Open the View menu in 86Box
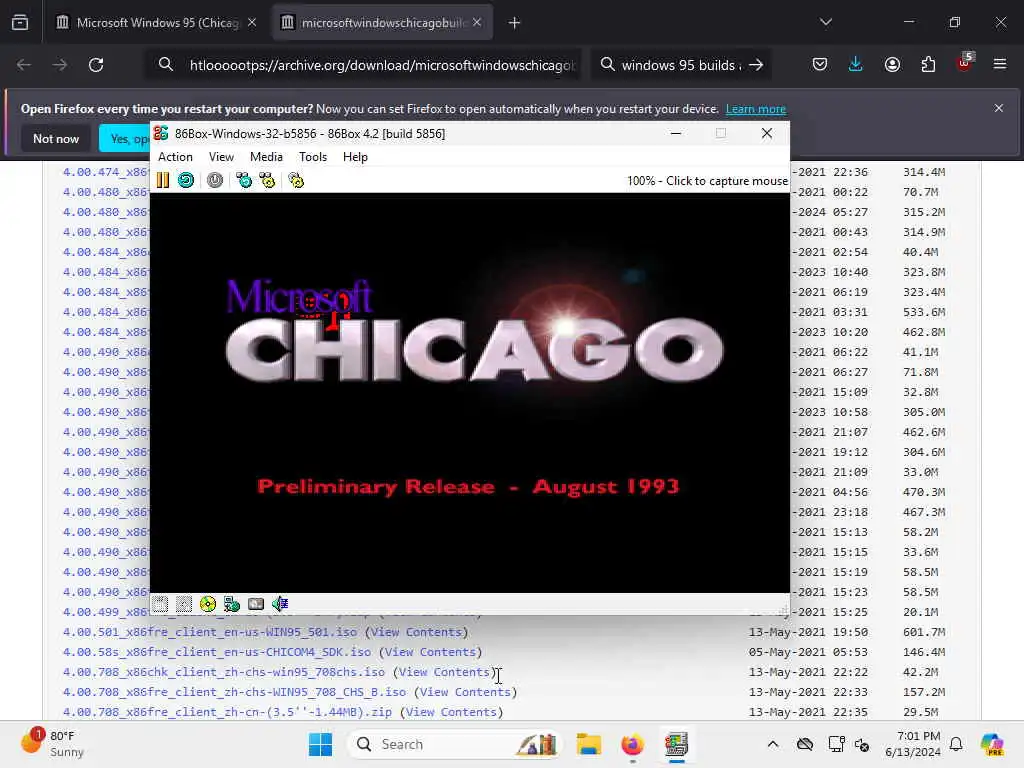This screenshot has width=1024, height=768. tap(221, 157)
